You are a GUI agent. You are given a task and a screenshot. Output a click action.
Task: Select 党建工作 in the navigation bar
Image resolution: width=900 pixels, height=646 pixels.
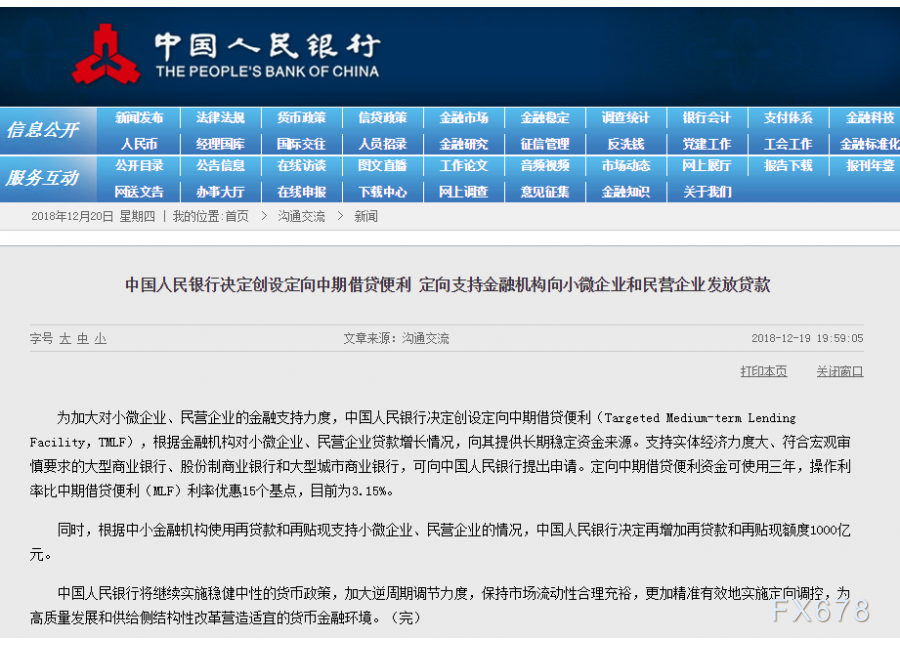(707, 144)
